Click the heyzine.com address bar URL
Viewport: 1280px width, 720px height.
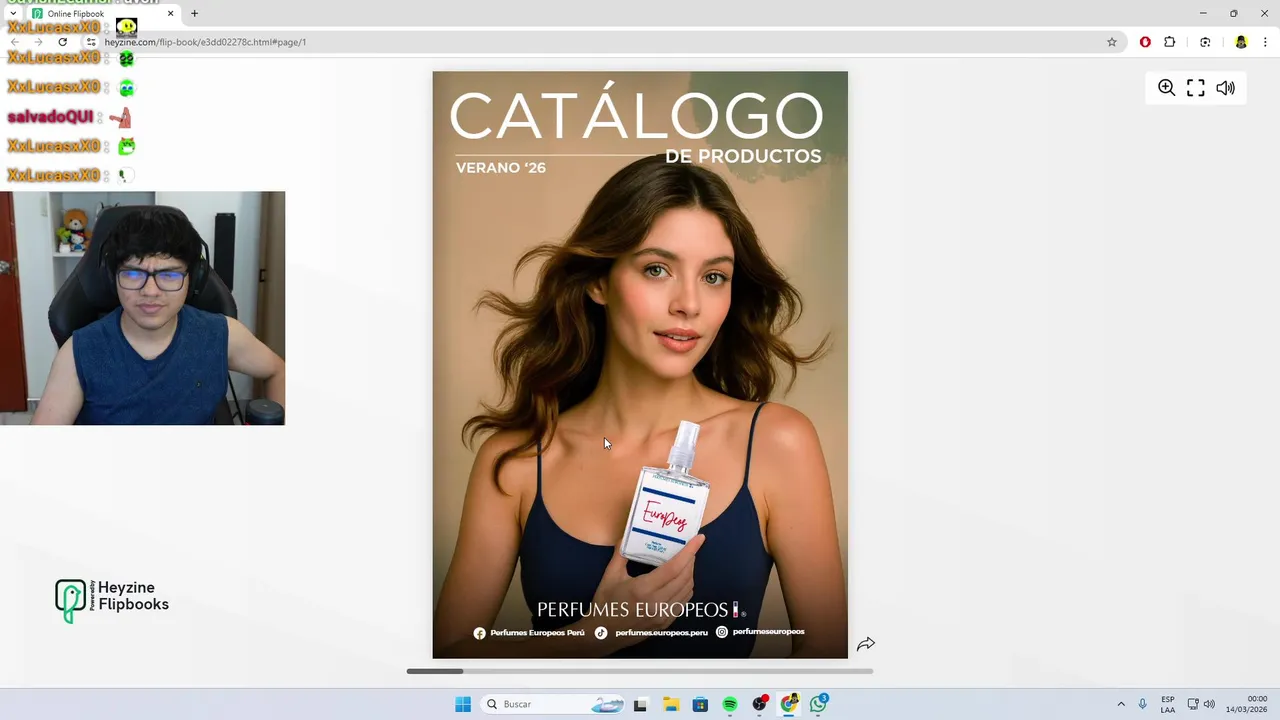click(x=205, y=42)
